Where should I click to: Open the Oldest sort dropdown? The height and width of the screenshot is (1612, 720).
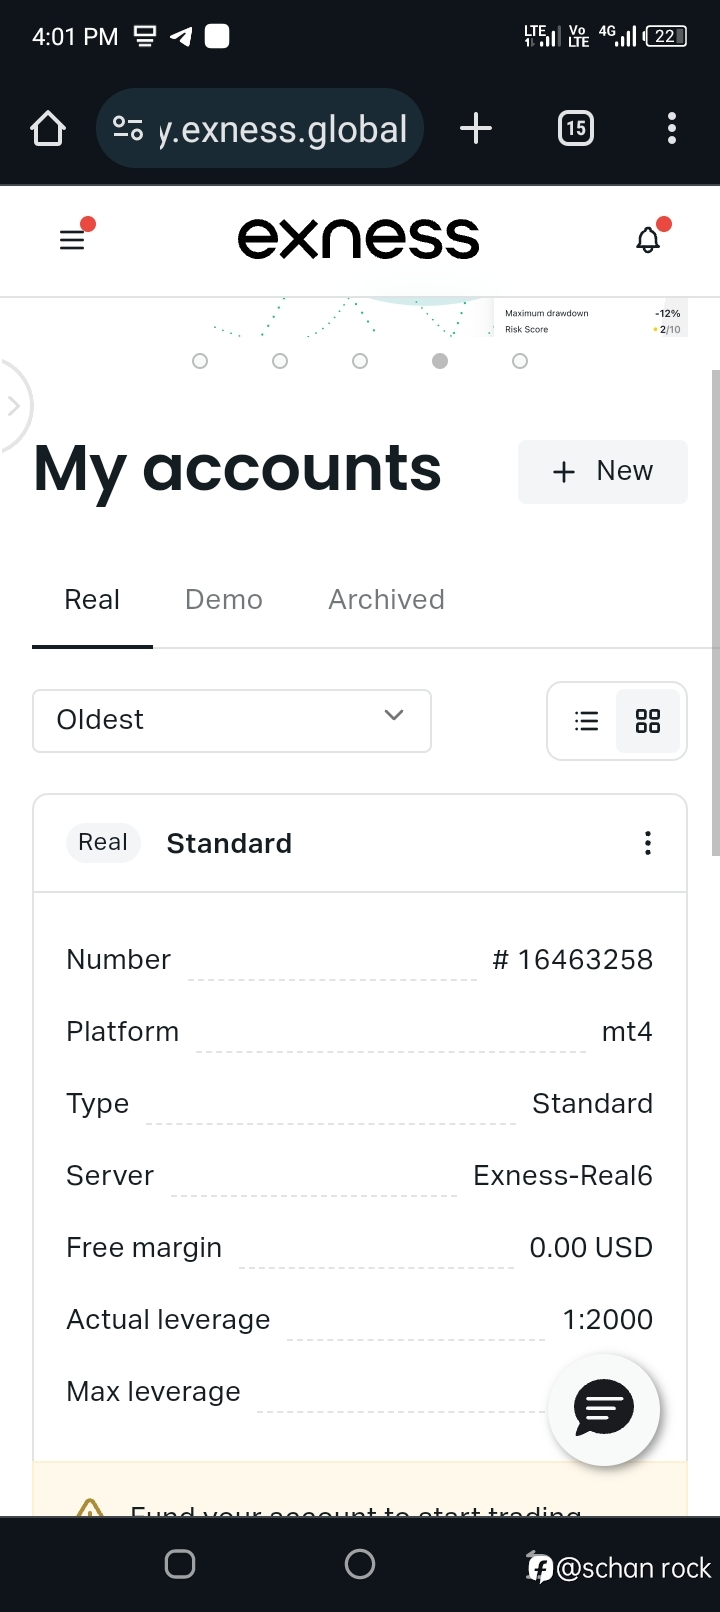pos(232,720)
